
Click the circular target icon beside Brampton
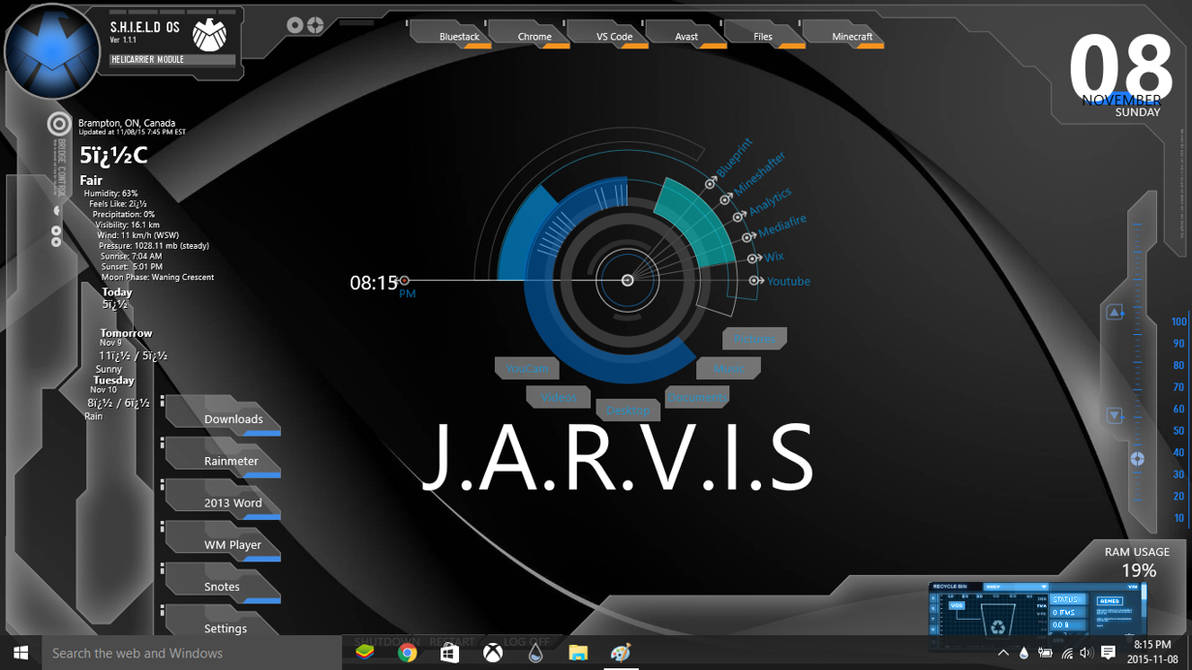point(59,123)
